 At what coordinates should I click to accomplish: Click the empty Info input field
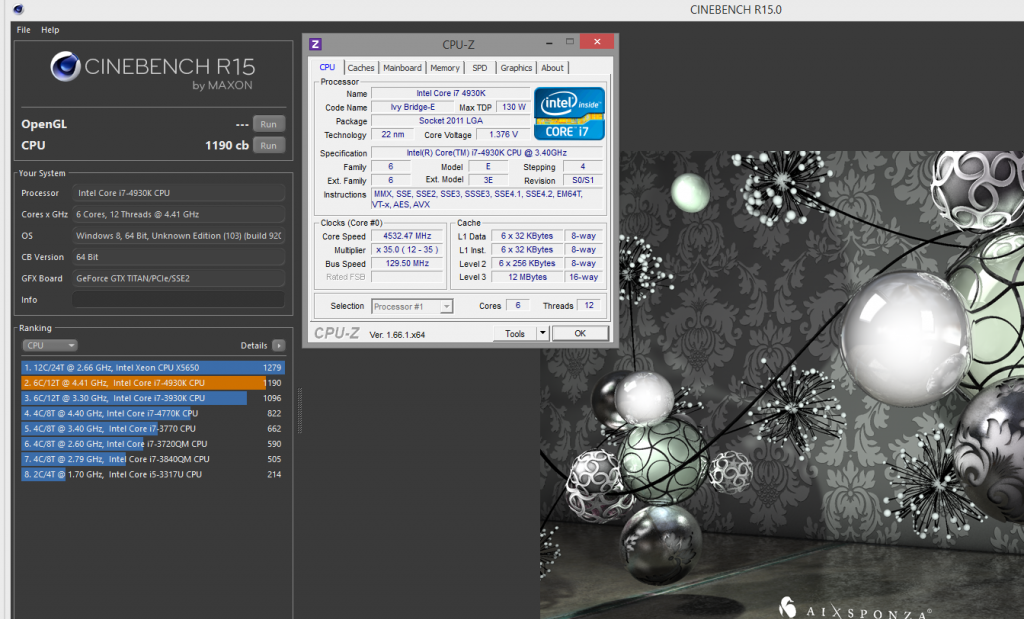coord(177,299)
